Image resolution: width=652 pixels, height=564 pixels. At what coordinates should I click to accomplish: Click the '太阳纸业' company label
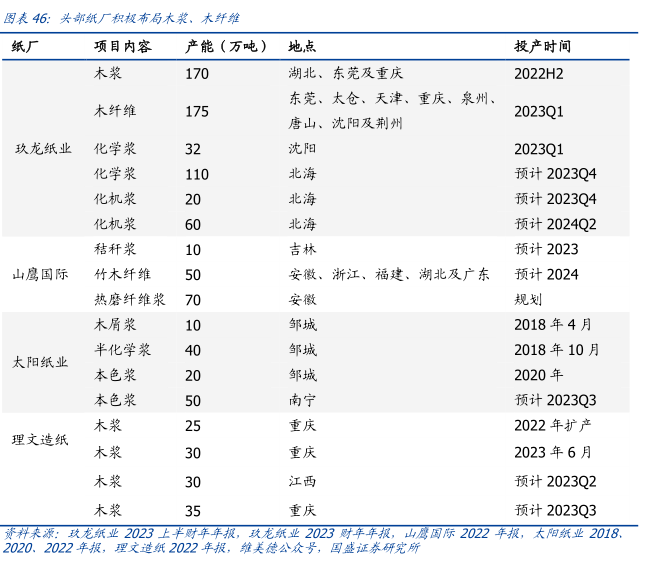40,362
